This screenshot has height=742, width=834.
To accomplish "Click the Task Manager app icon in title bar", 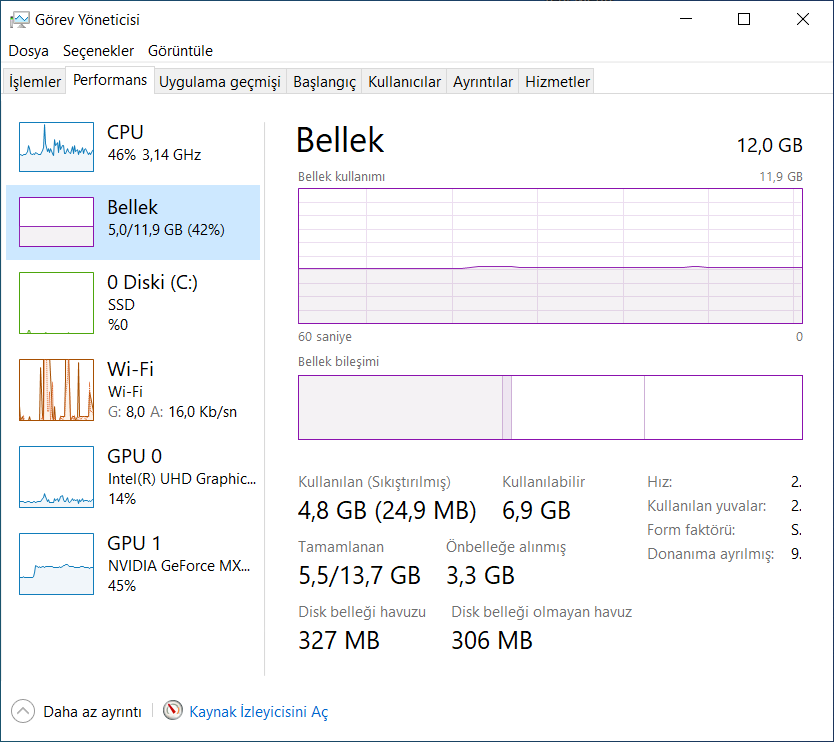I will [18, 19].
